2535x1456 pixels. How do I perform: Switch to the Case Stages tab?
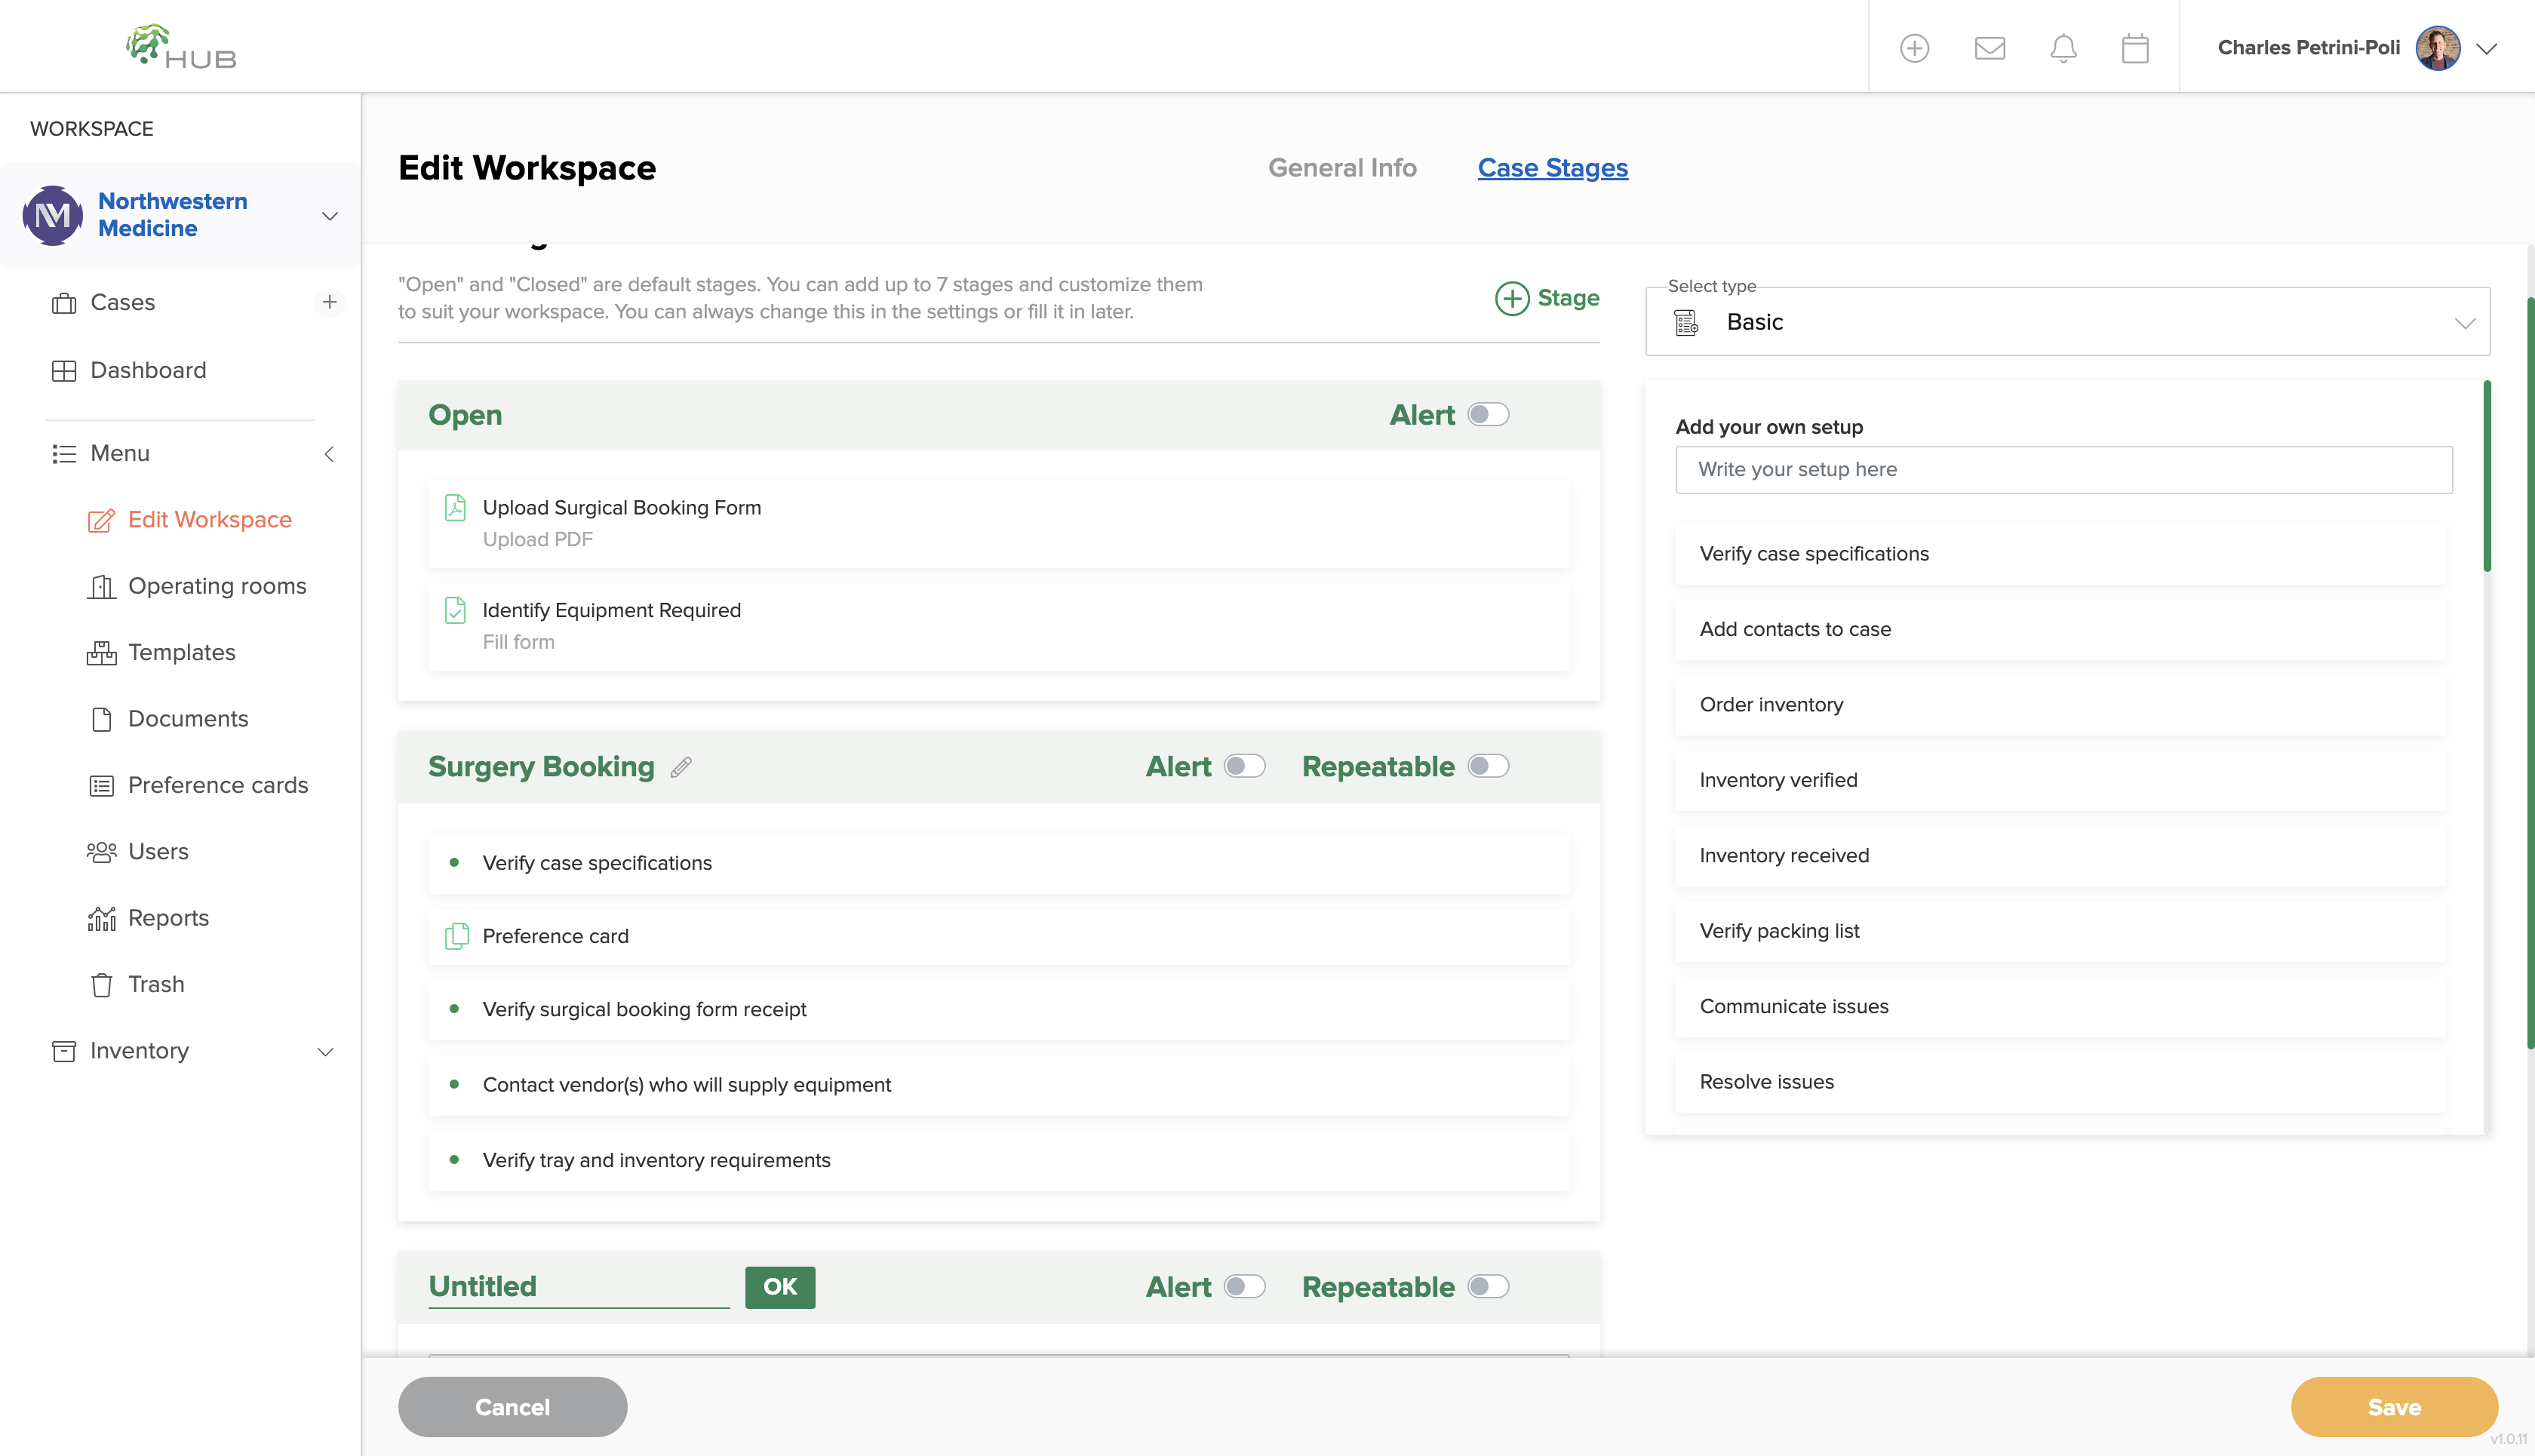pos(1552,168)
